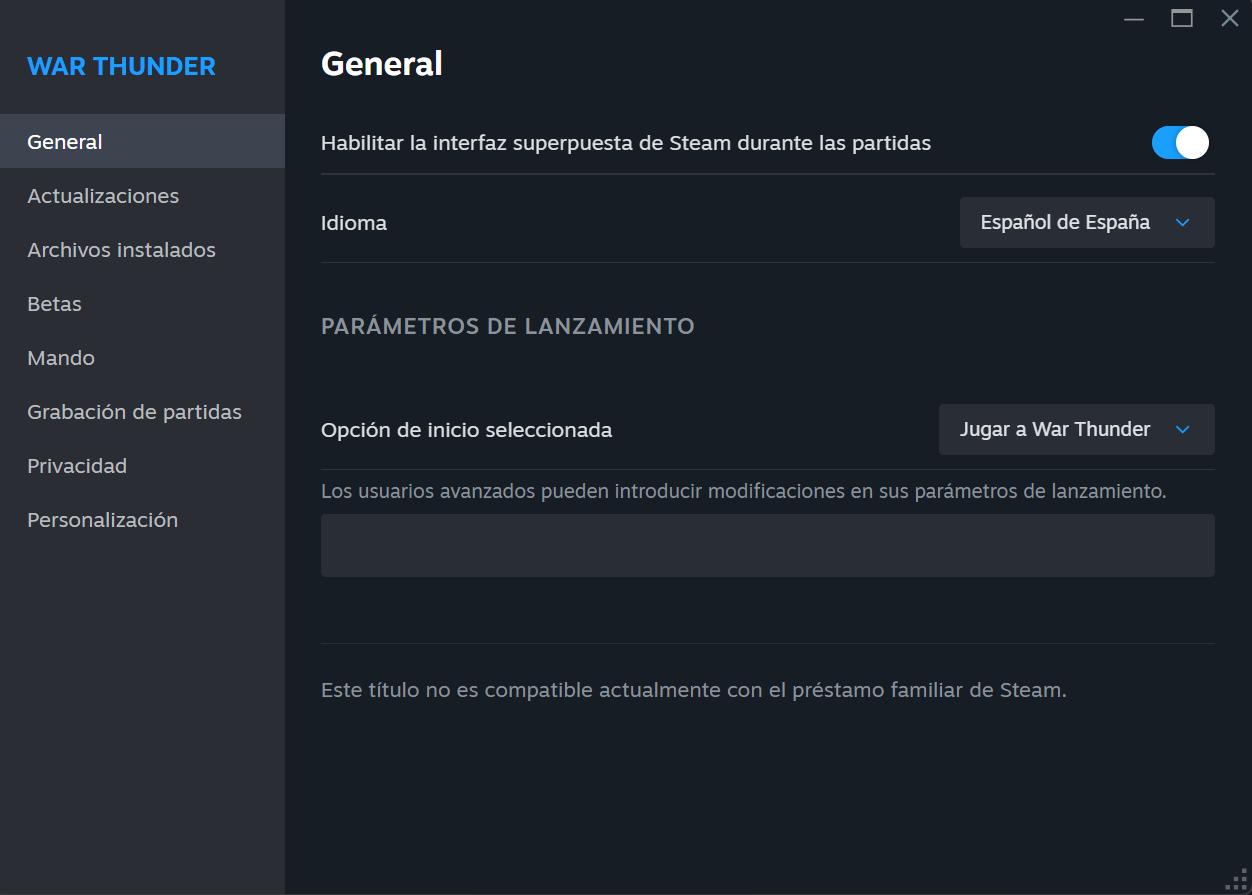Screen dimensions: 1252x895
Task: Open the Actualizaciones section
Action: point(103,196)
